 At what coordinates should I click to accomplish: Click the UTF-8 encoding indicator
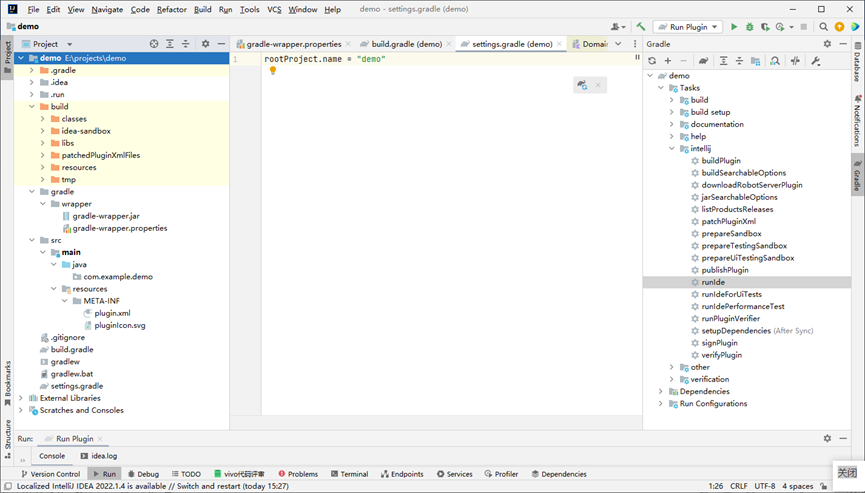(x=765, y=486)
